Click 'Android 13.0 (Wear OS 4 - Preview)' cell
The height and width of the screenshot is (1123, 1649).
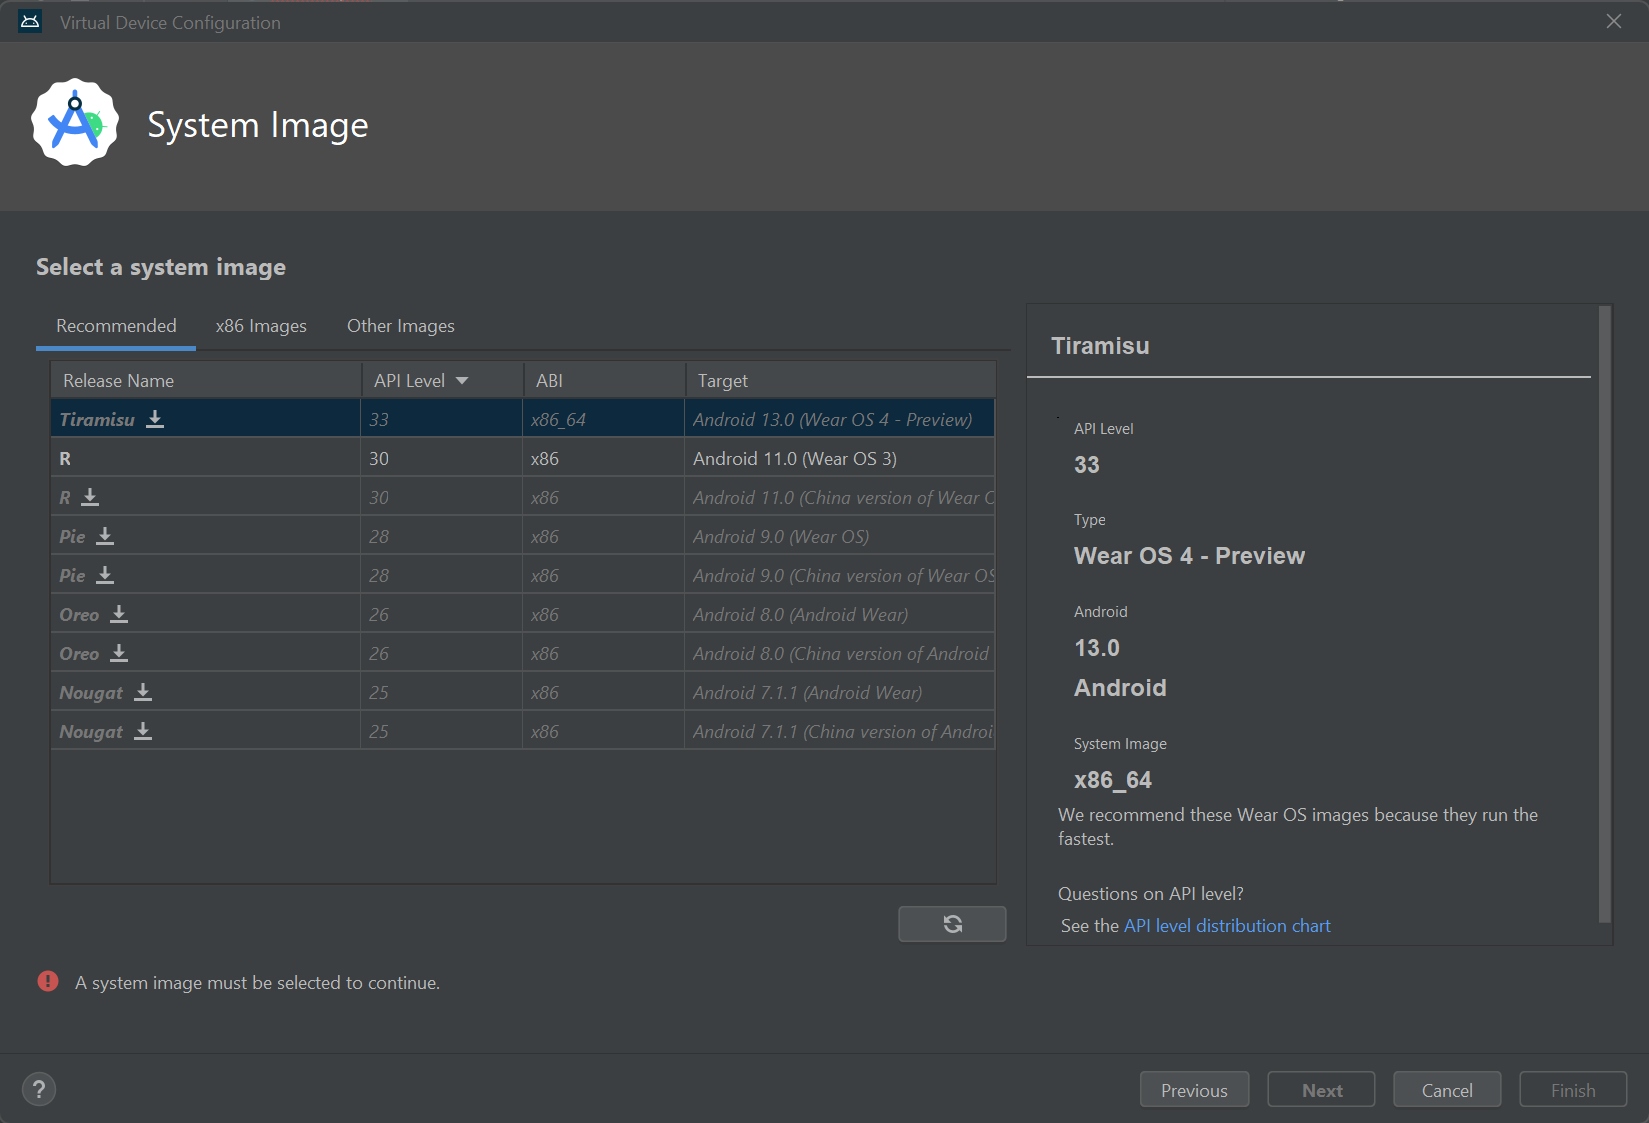point(840,419)
